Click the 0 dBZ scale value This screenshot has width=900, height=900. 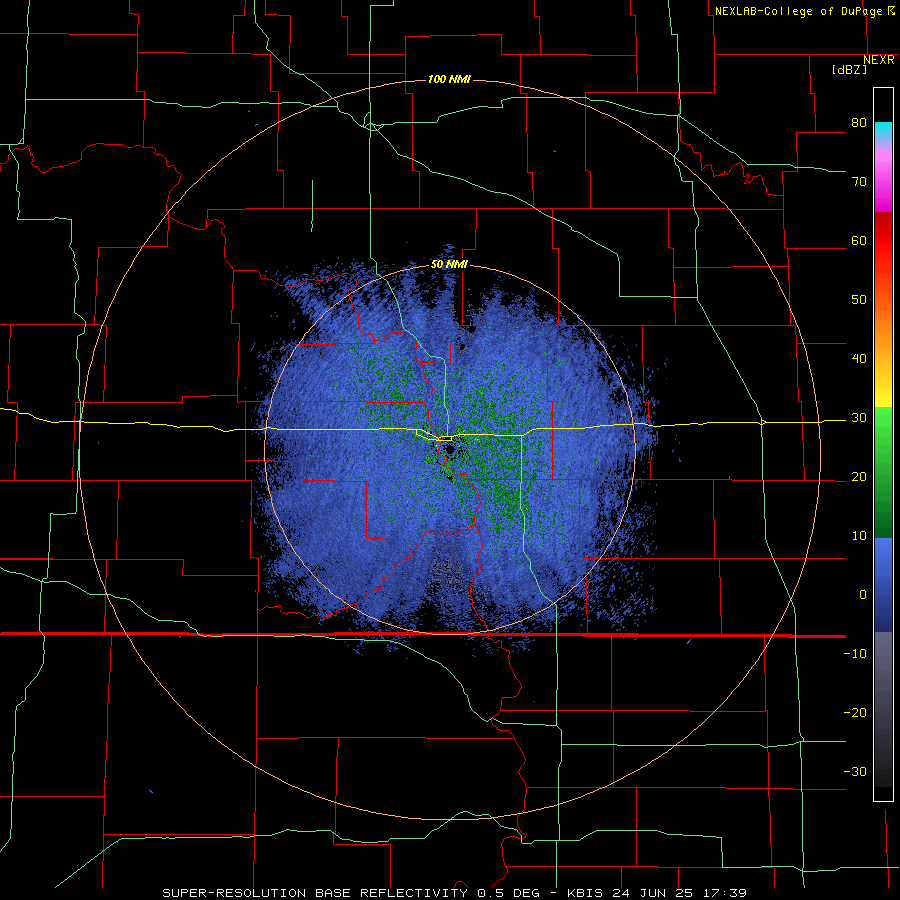863,594
